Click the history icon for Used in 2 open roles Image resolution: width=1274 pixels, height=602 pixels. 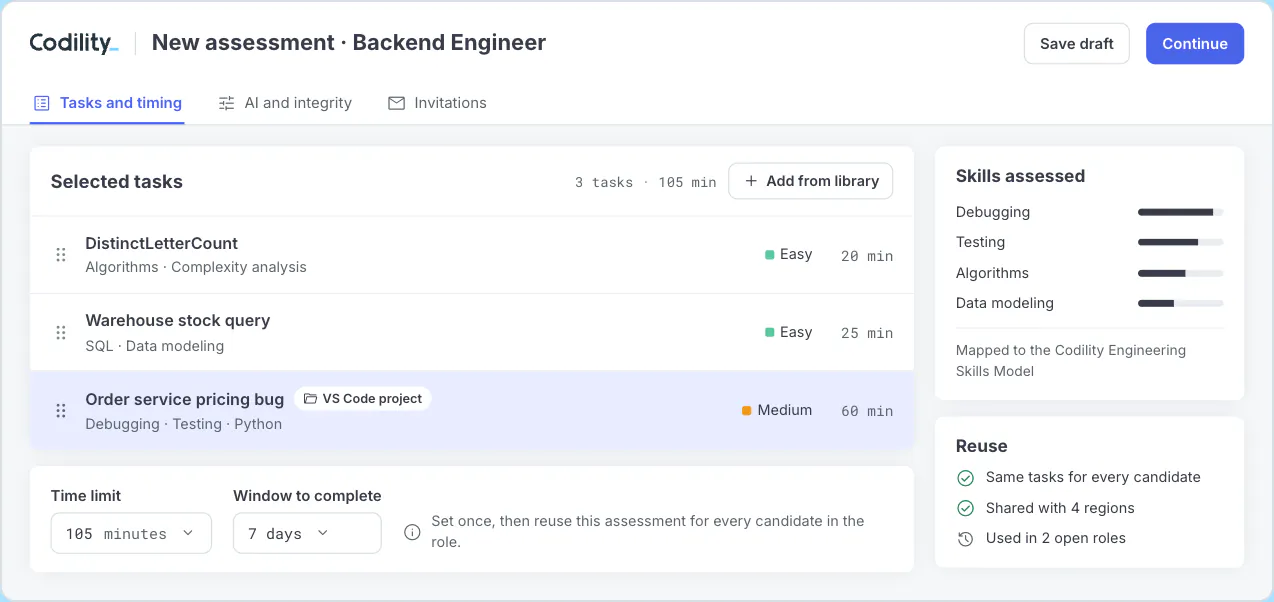(x=965, y=539)
